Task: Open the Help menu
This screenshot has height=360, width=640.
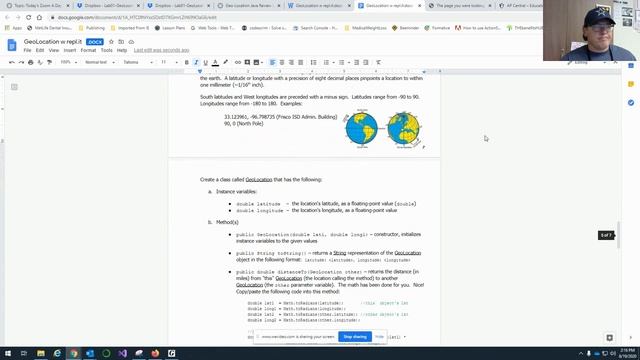Action: pos(122,50)
